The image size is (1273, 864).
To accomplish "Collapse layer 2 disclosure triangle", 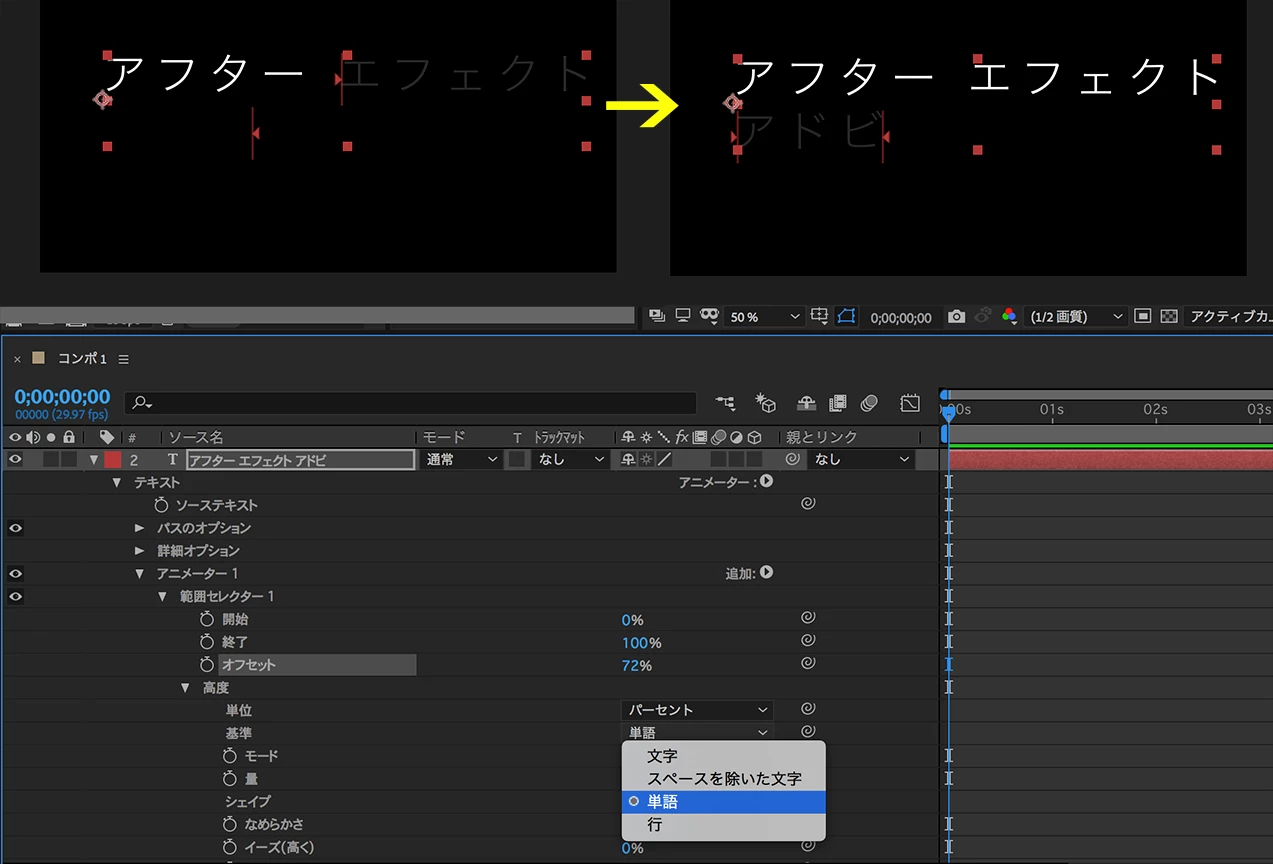I will (94, 460).
